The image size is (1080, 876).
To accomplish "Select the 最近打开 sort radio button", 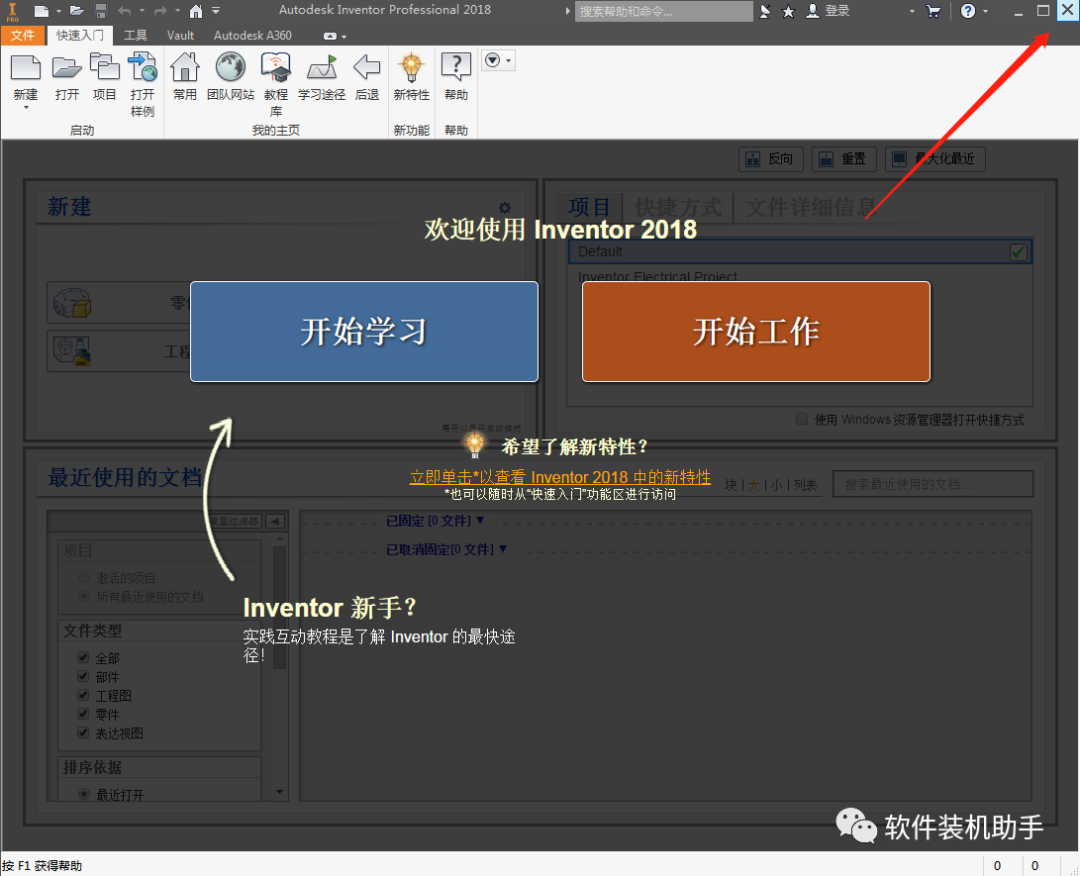I will [84, 794].
